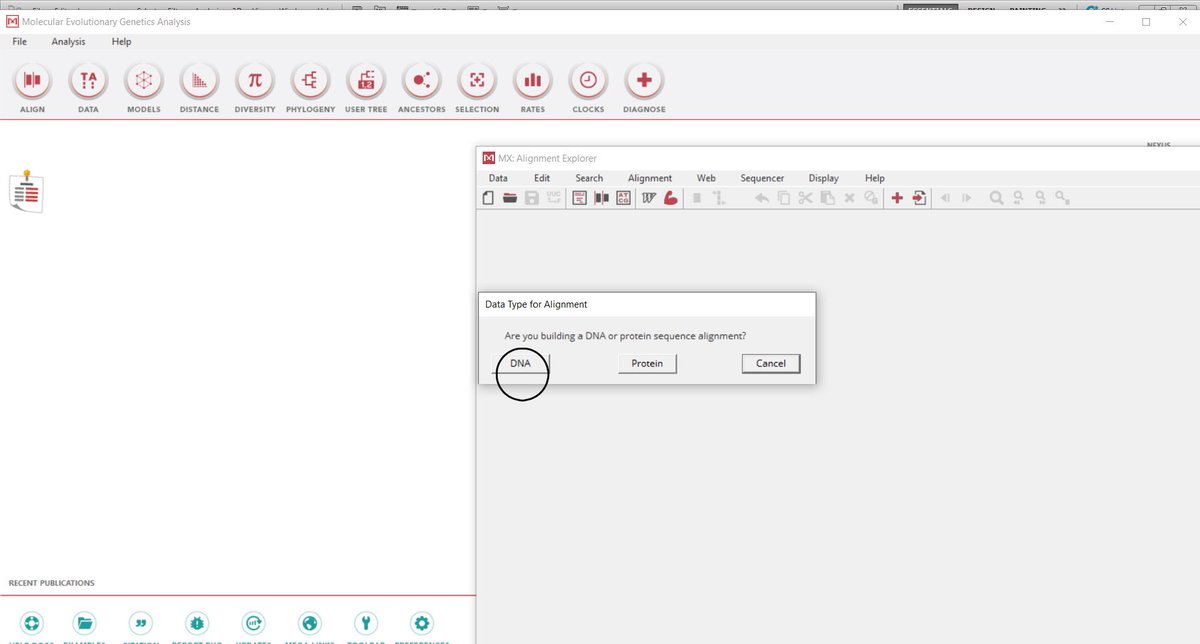Open the MODELS analysis icon

point(144,81)
